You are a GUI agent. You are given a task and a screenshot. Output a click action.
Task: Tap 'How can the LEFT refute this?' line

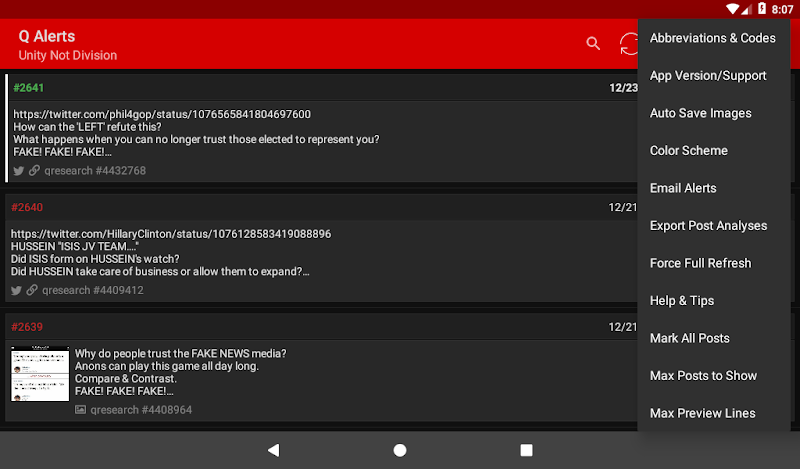[87, 127]
